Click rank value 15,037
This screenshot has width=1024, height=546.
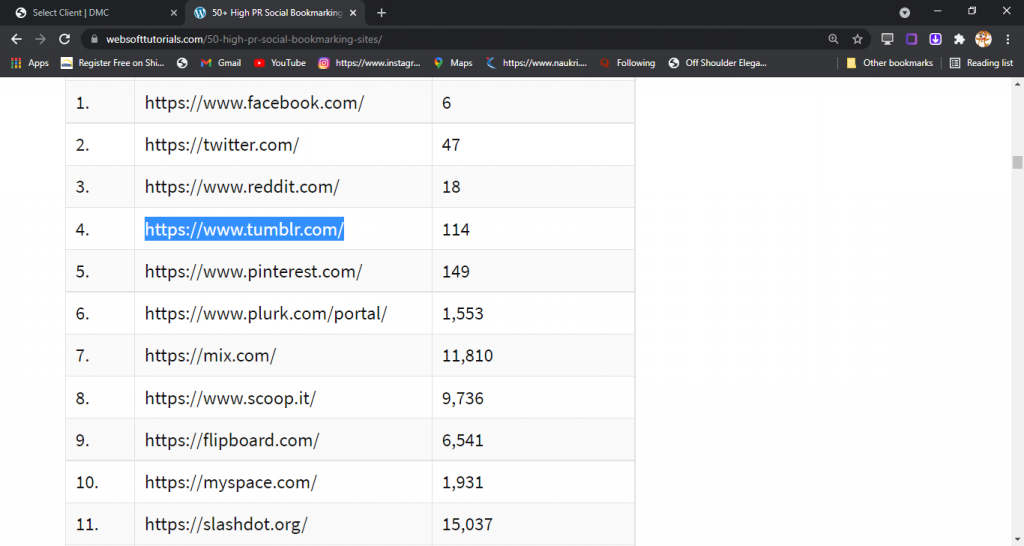tap(468, 524)
